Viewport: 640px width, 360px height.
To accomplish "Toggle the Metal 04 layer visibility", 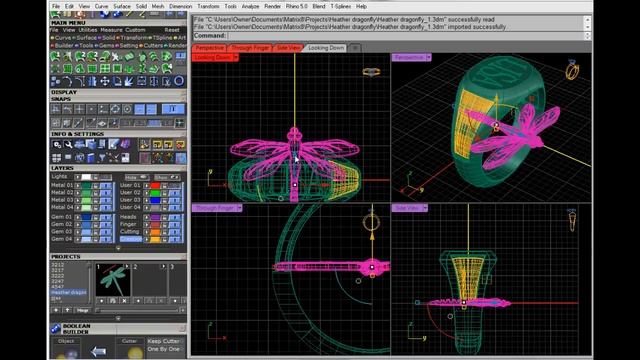I will 107,207.
